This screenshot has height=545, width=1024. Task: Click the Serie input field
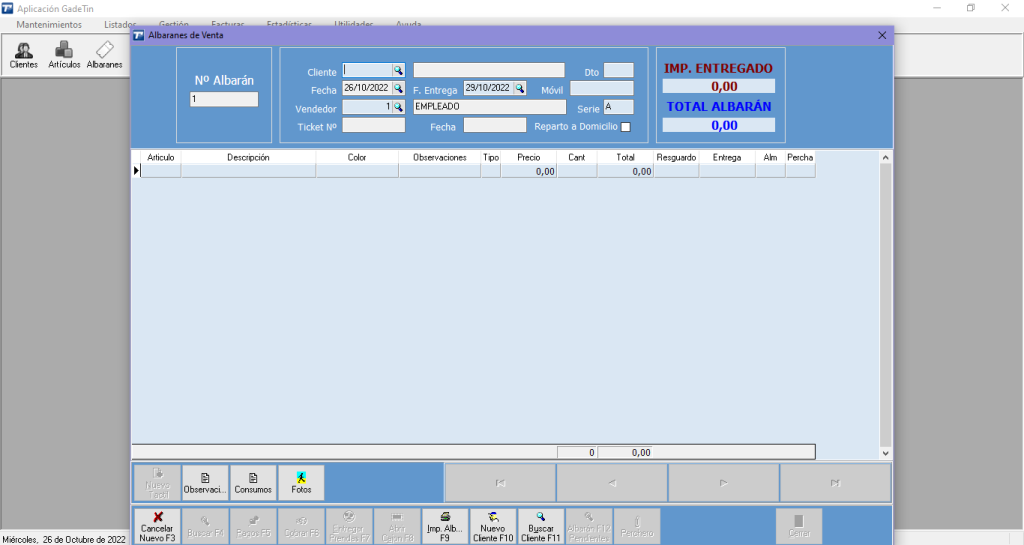coord(618,107)
